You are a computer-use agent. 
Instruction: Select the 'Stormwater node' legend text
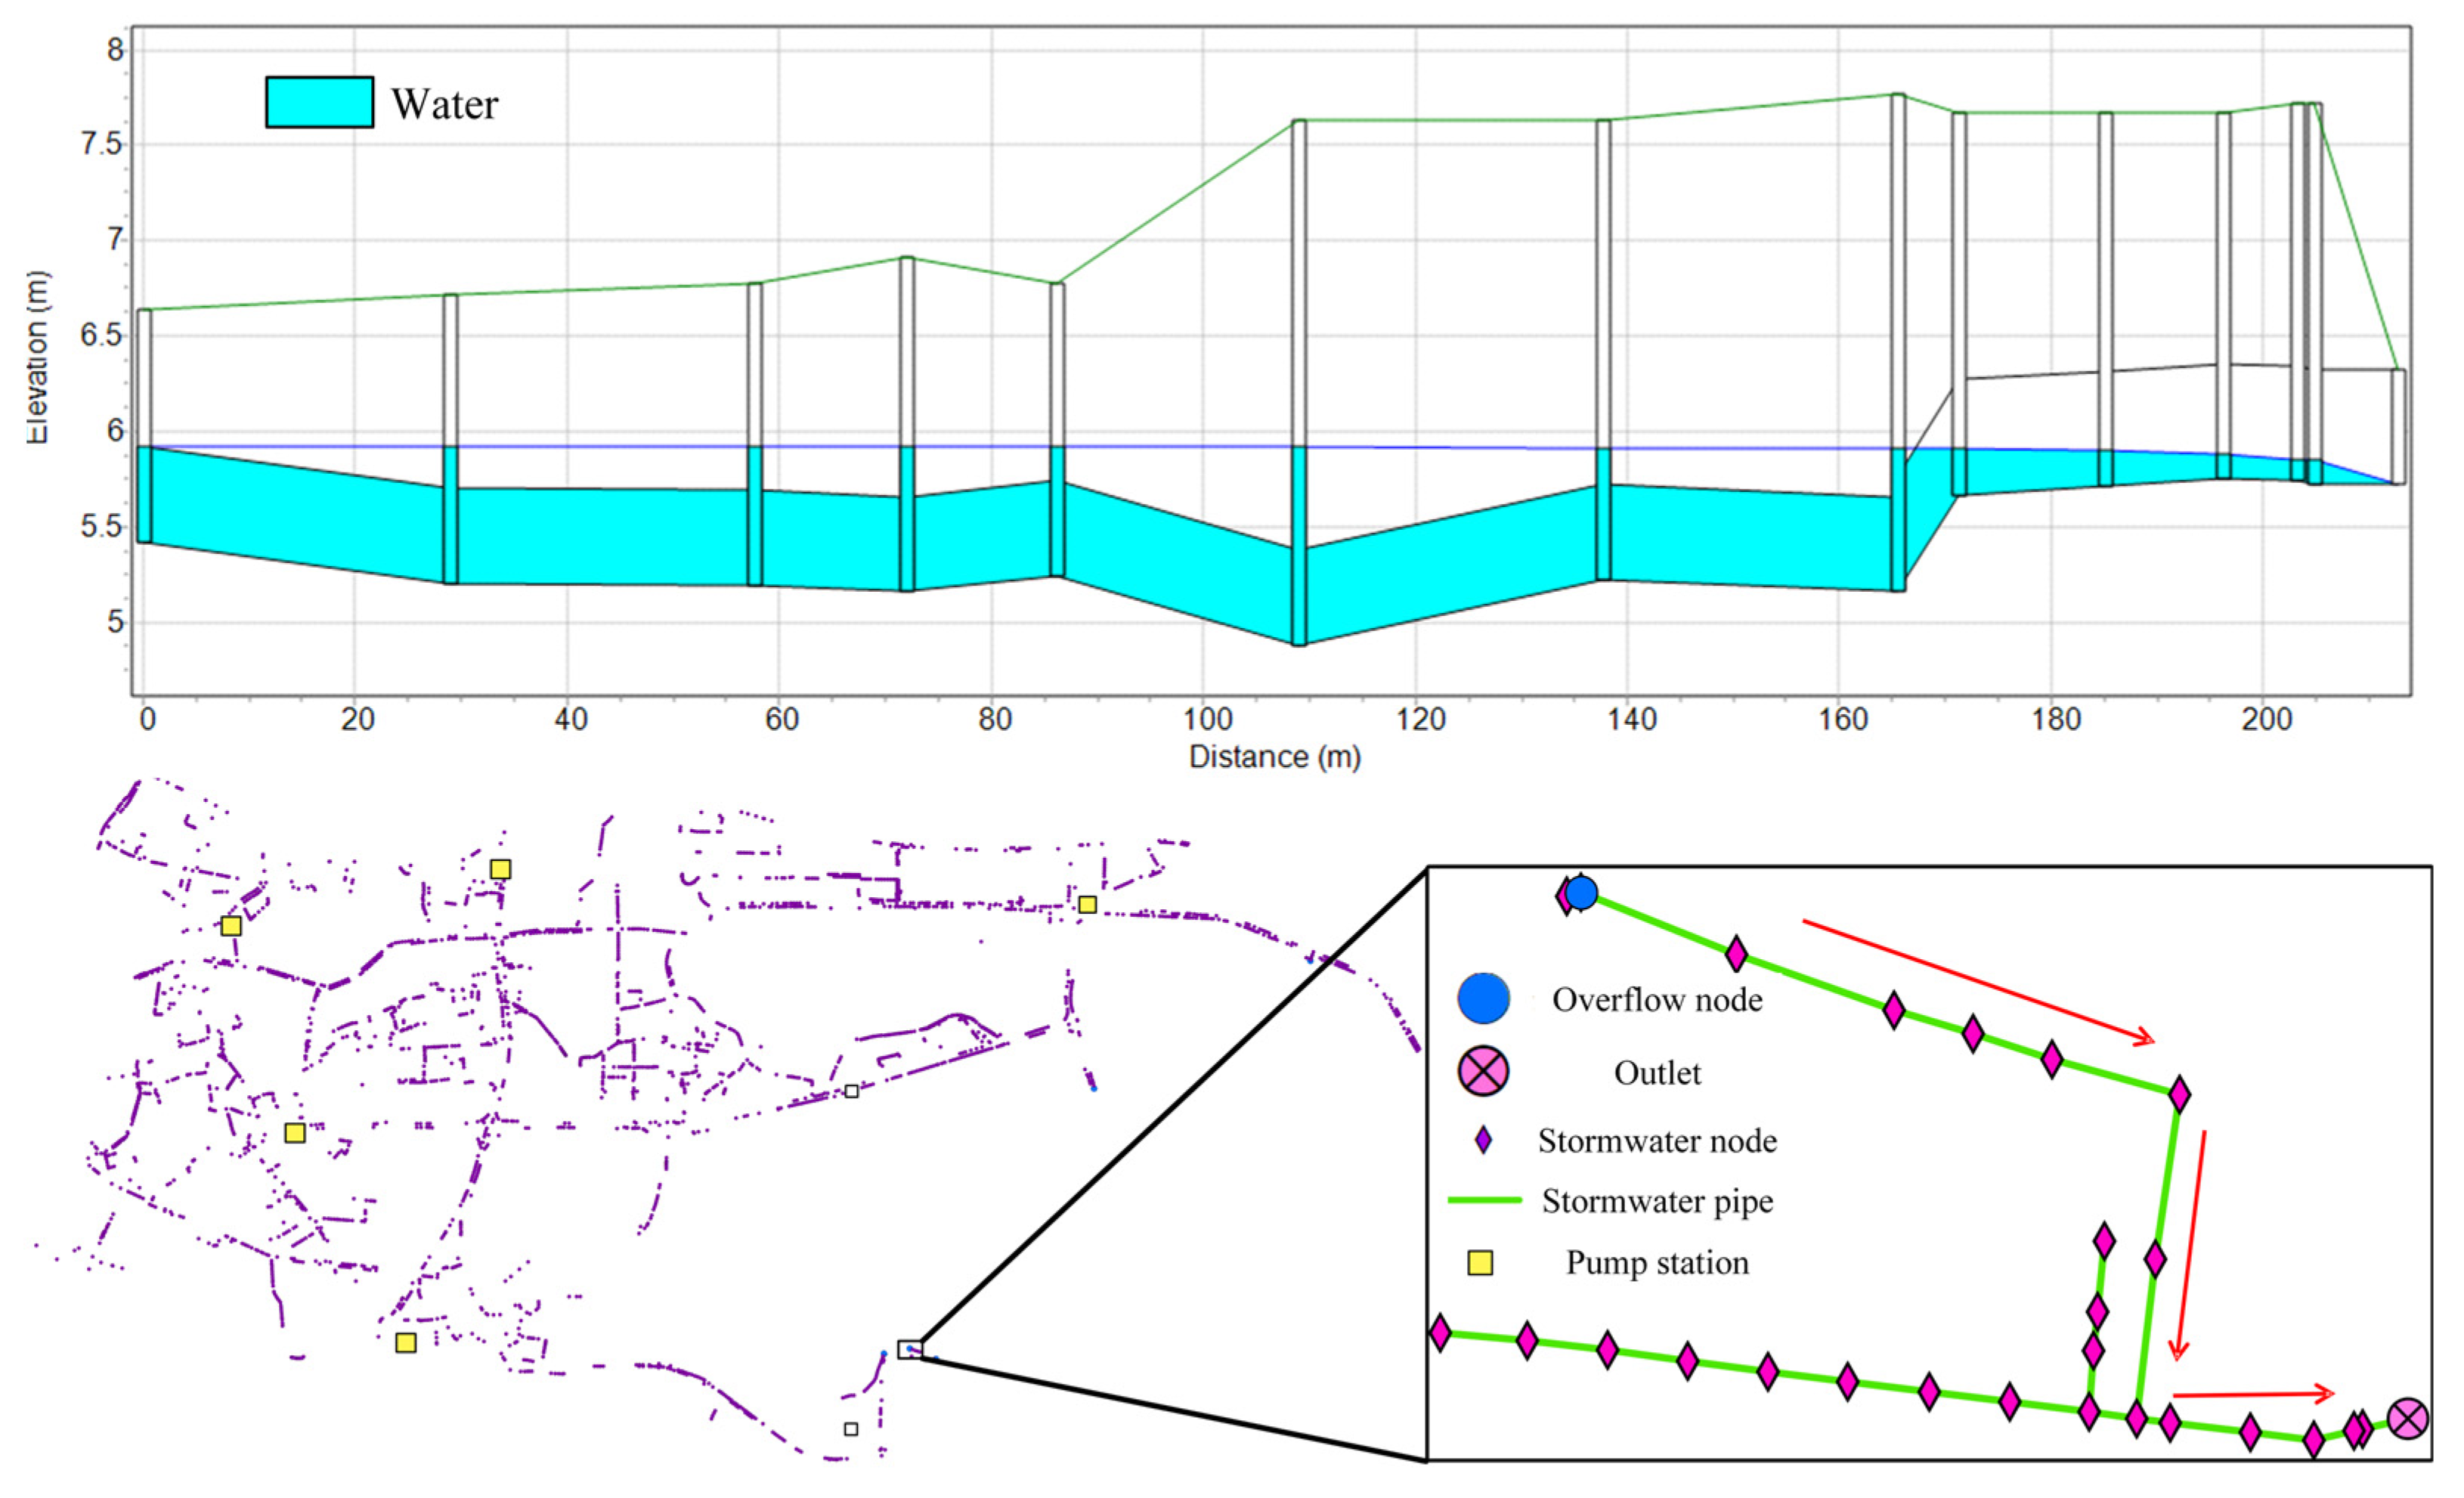pos(1657,1141)
